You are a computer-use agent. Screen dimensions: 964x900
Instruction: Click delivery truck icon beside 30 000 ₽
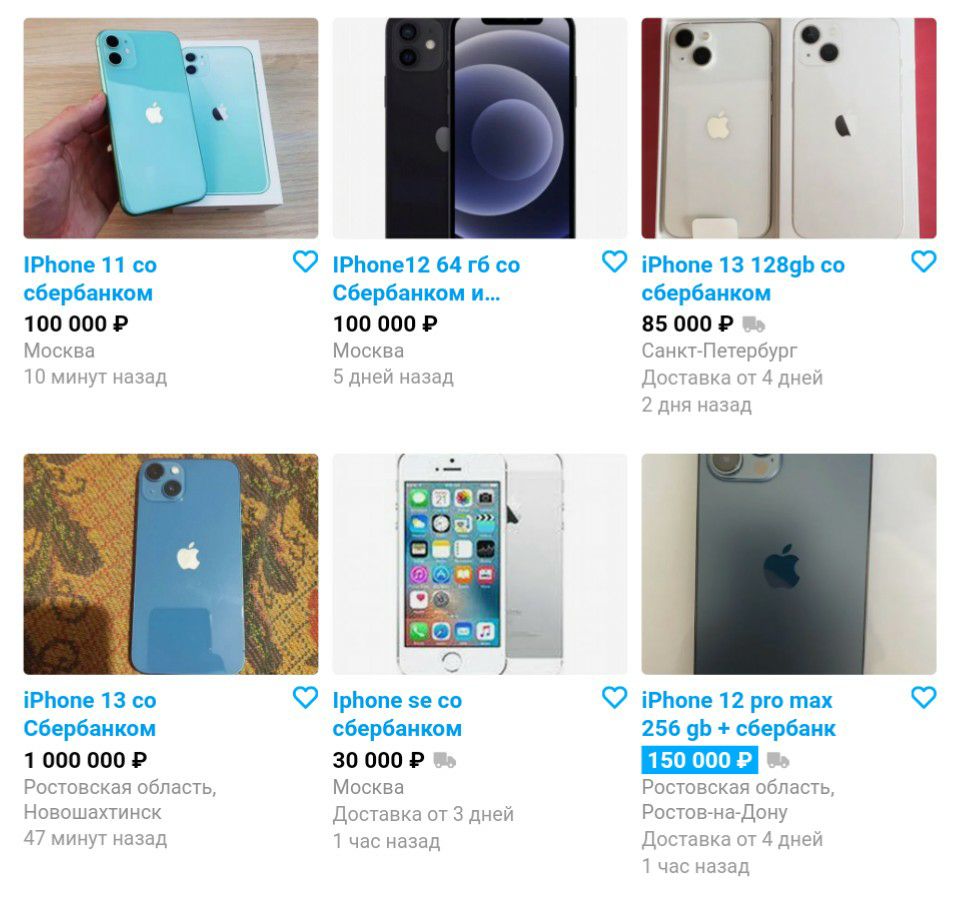(x=444, y=760)
